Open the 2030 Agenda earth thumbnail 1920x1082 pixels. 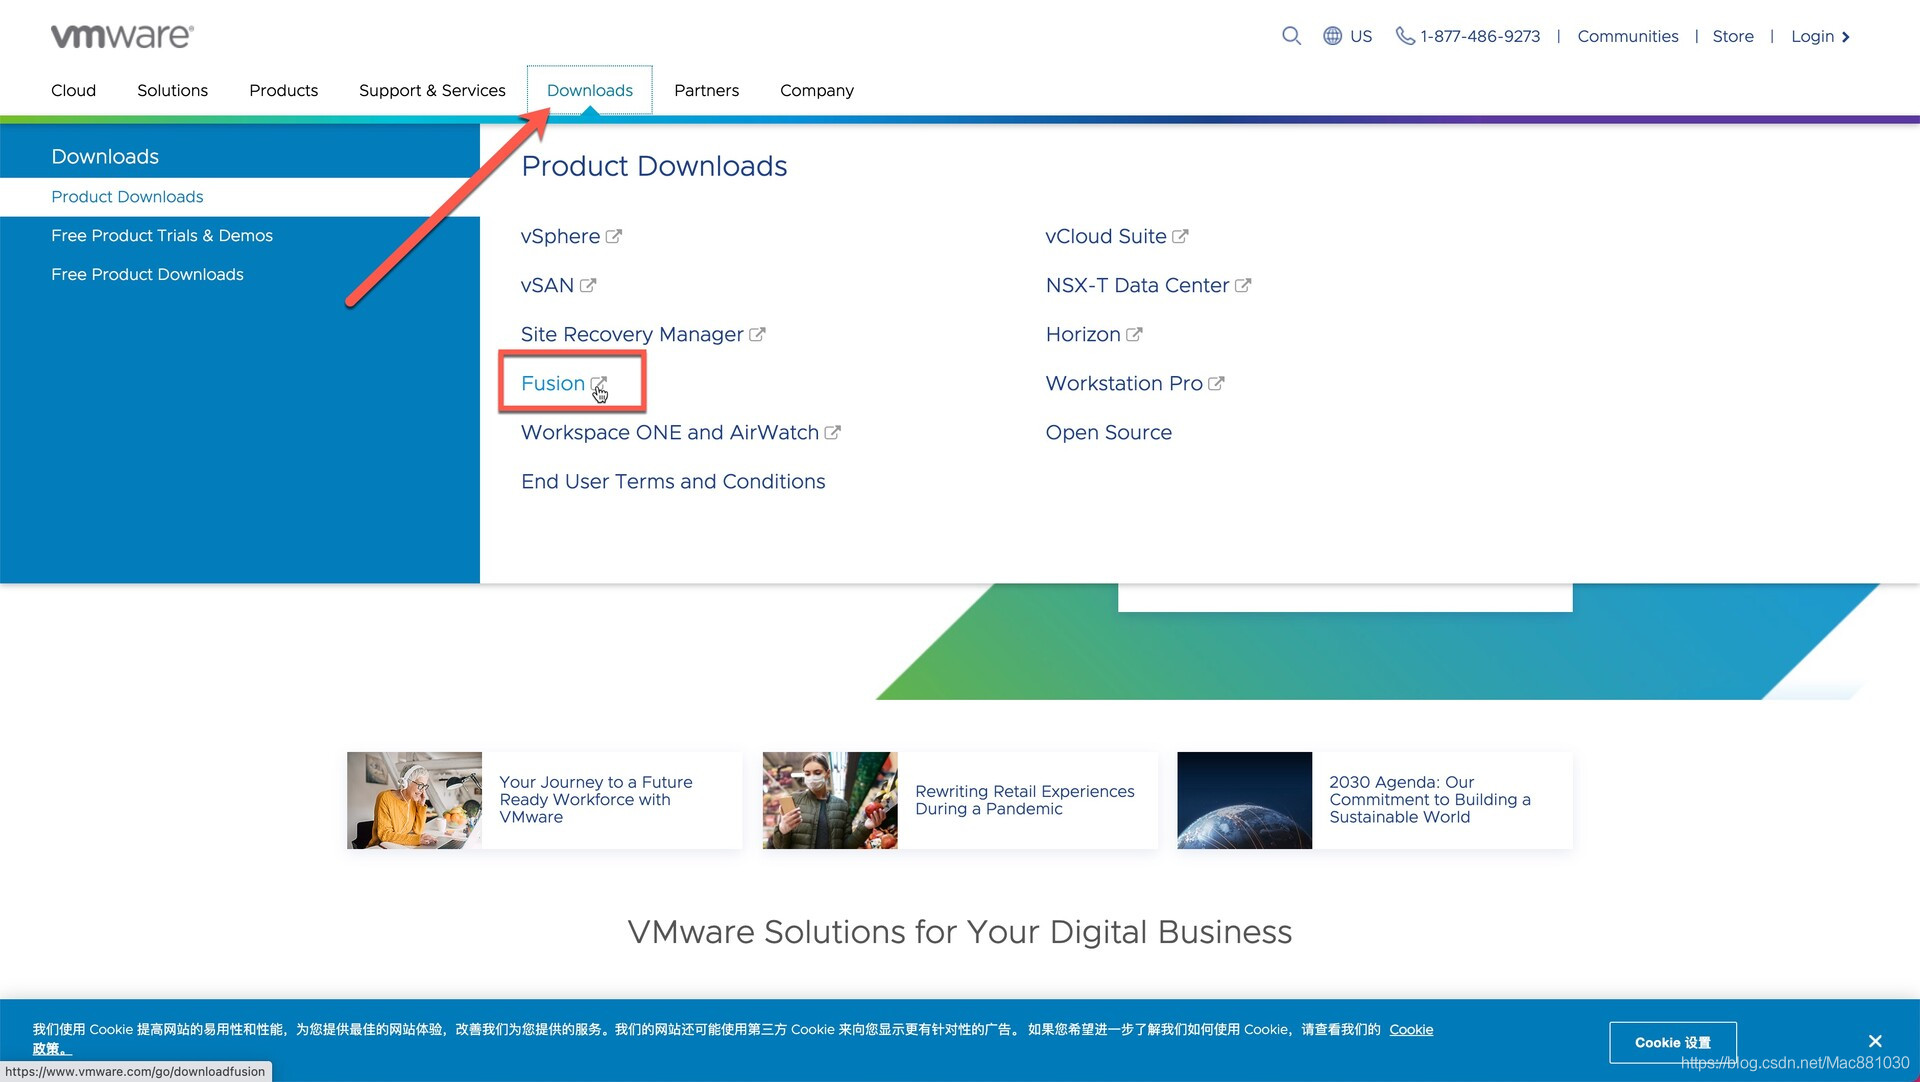click(x=1244, y=800)
